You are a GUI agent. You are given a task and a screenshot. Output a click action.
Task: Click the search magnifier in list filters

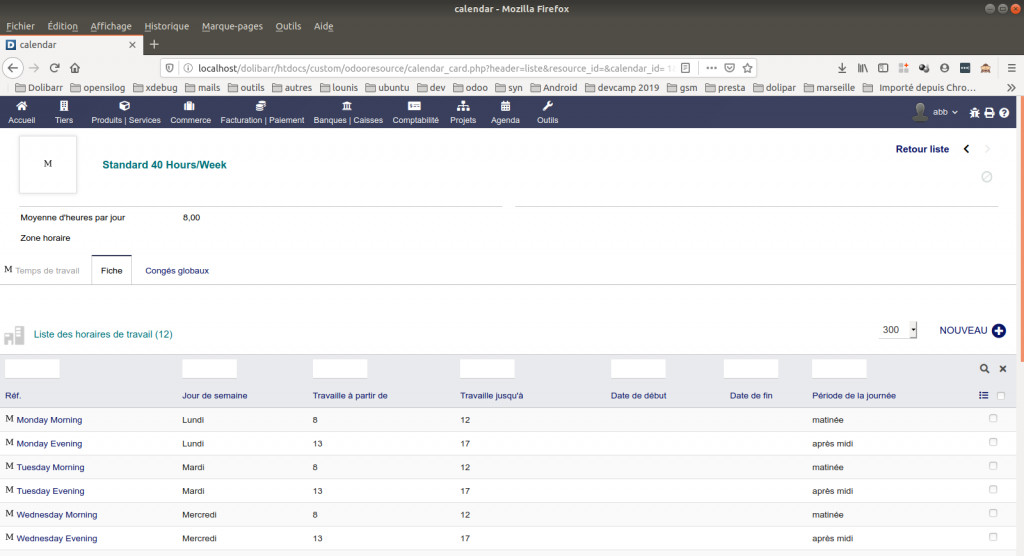coord(984,368)
